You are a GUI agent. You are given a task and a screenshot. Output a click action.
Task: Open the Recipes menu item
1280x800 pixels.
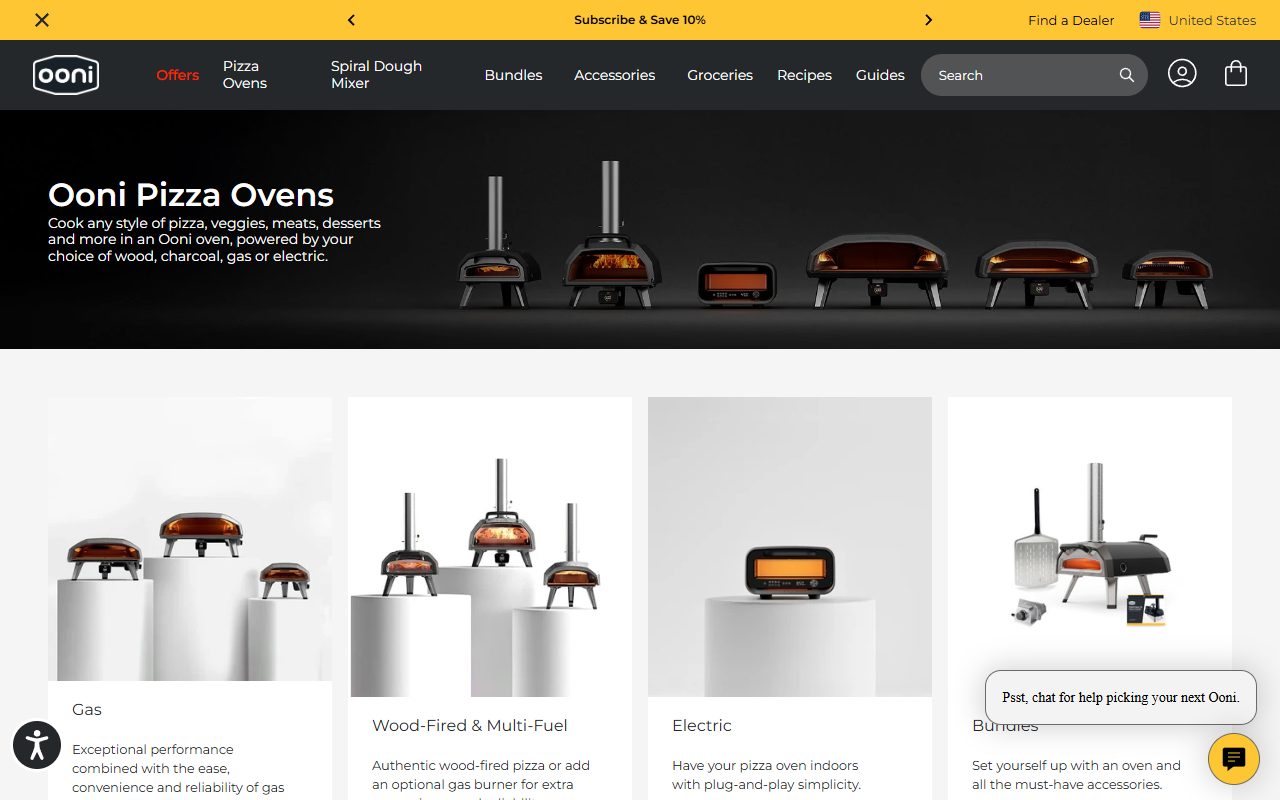(x=804, y=75)
